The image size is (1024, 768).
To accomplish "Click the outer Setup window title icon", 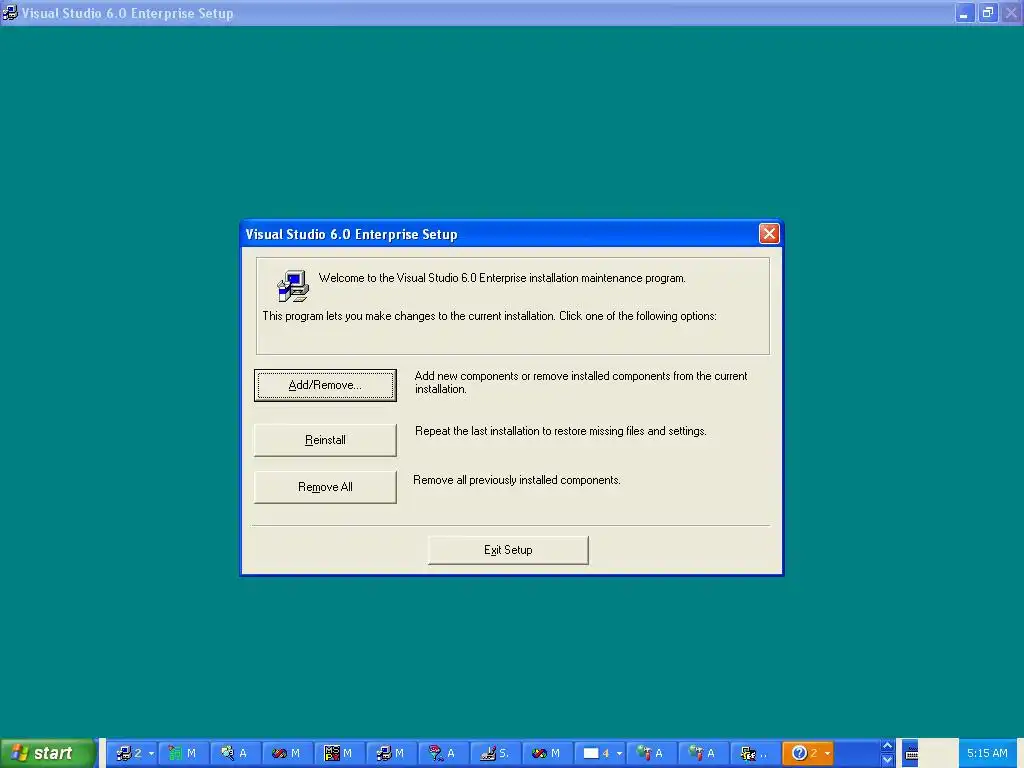I will coord(10,13).
